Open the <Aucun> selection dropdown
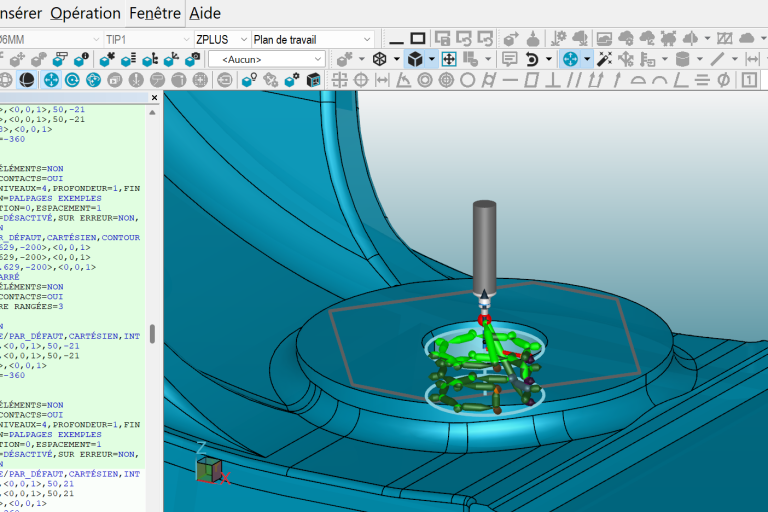 point(317,59)
